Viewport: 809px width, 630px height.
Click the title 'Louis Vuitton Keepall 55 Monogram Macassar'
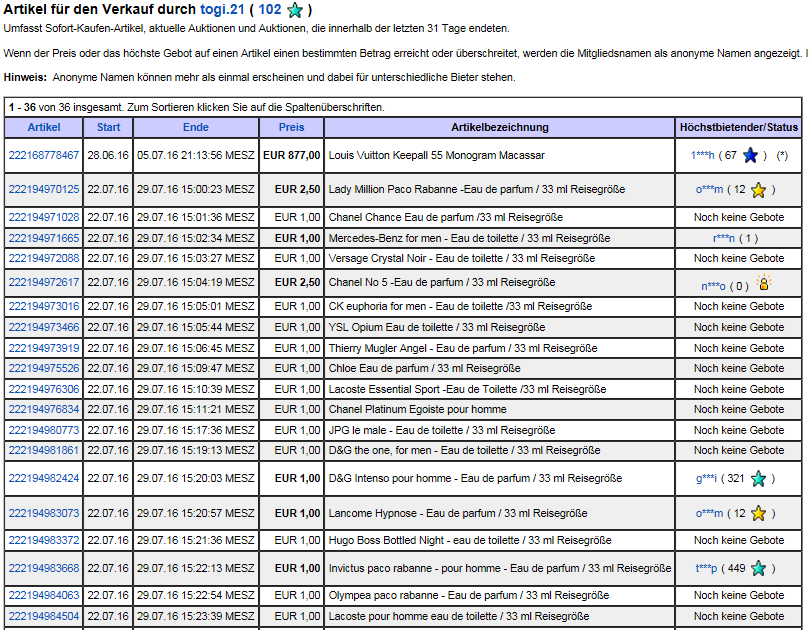(436, 155)
